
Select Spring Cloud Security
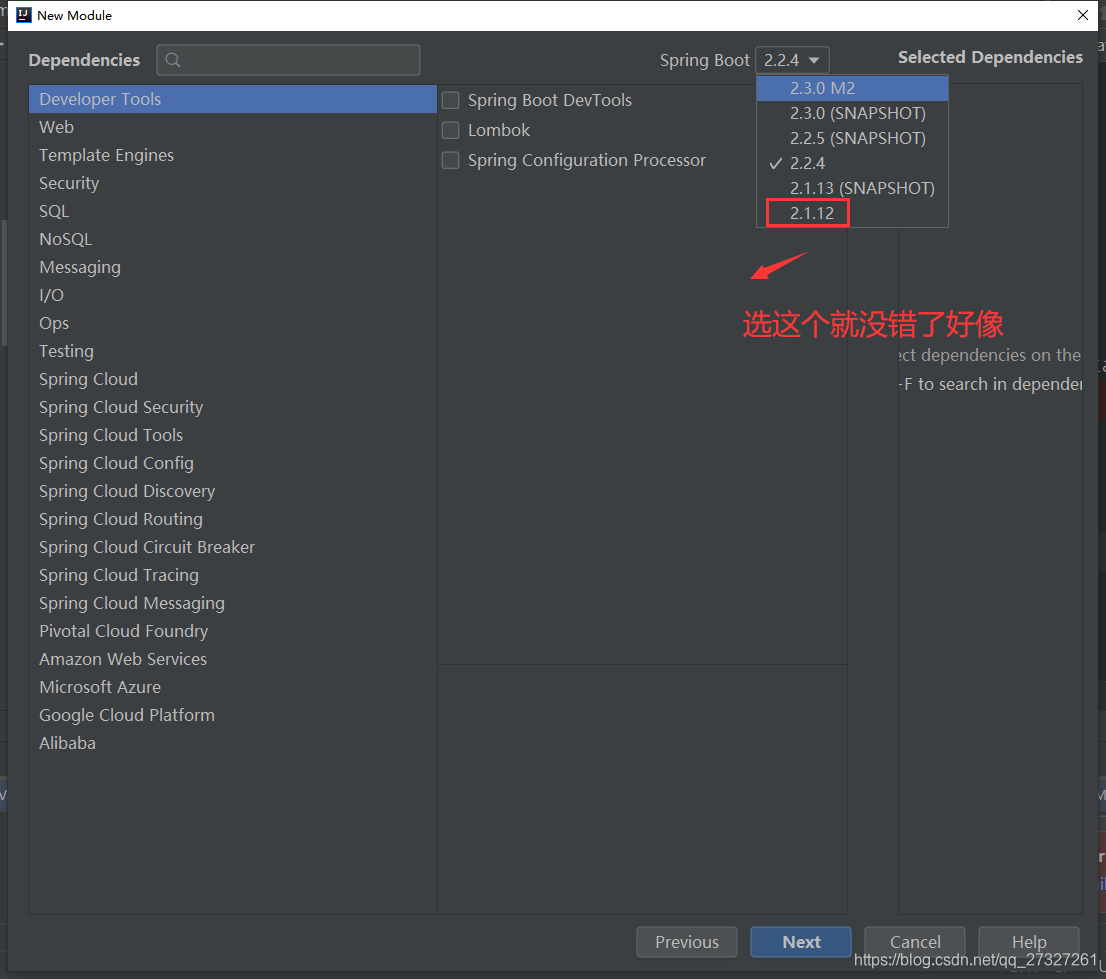233,407
